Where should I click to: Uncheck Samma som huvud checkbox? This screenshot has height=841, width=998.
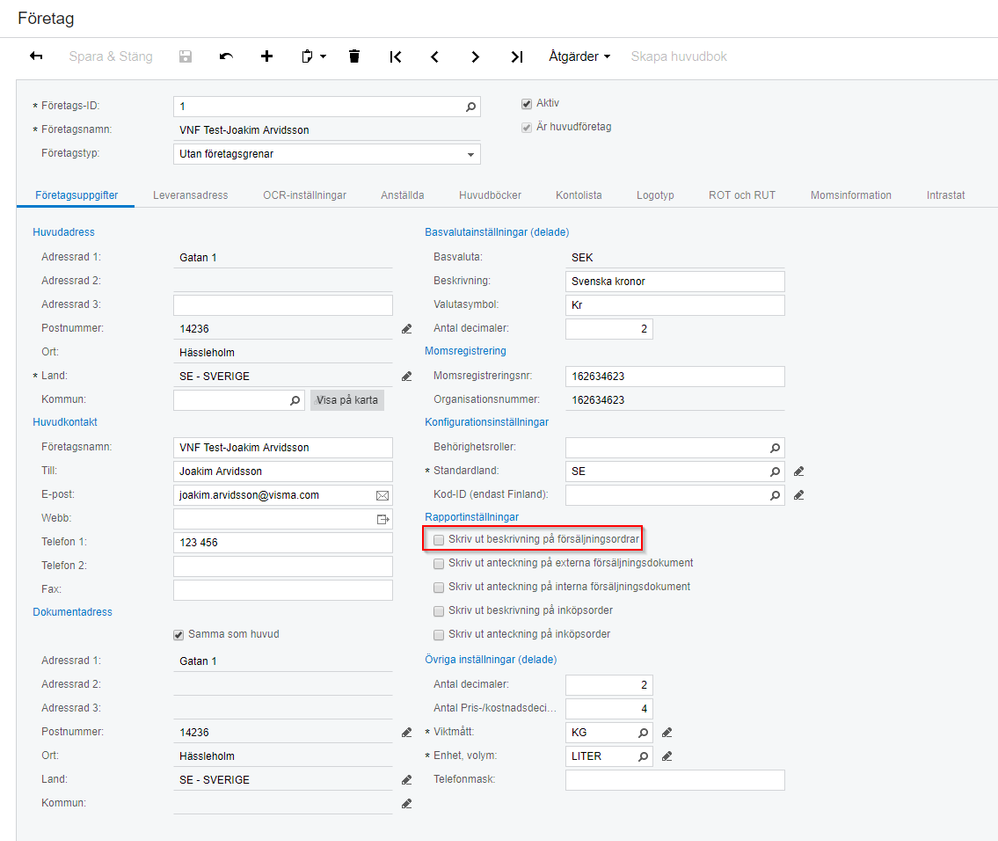click(x=179, y=634)
